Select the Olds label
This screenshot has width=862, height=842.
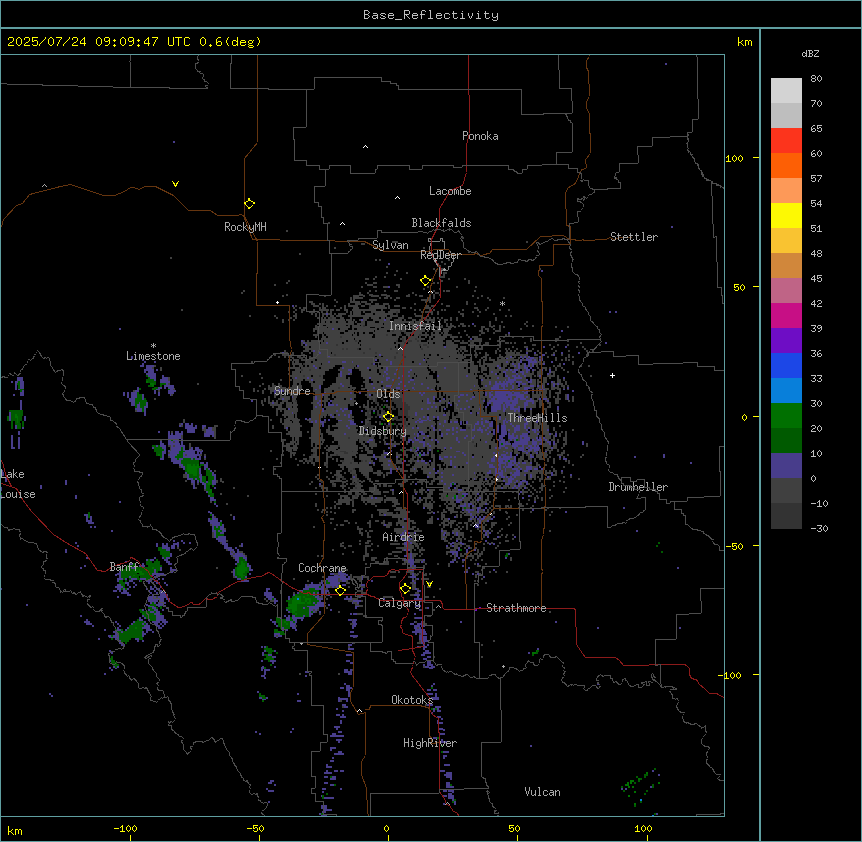click(388, 394)
